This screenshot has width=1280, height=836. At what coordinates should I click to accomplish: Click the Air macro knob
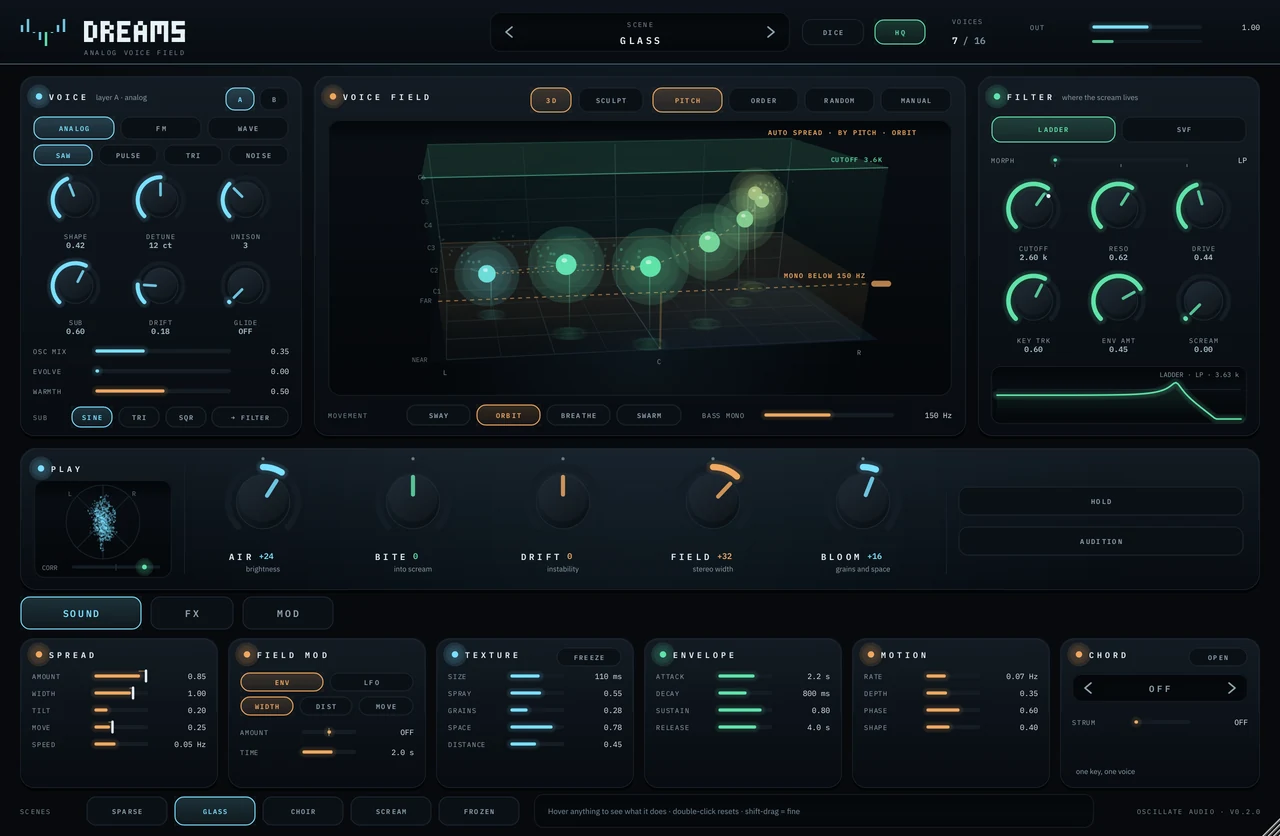point(262,499)
